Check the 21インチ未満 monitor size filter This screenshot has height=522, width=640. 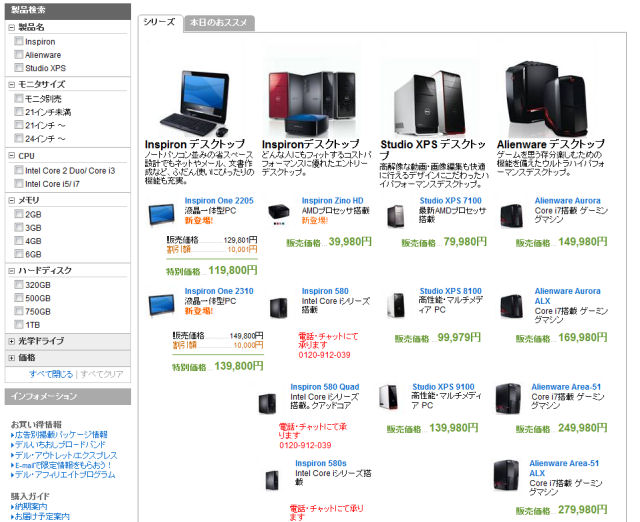click(18, 111)
